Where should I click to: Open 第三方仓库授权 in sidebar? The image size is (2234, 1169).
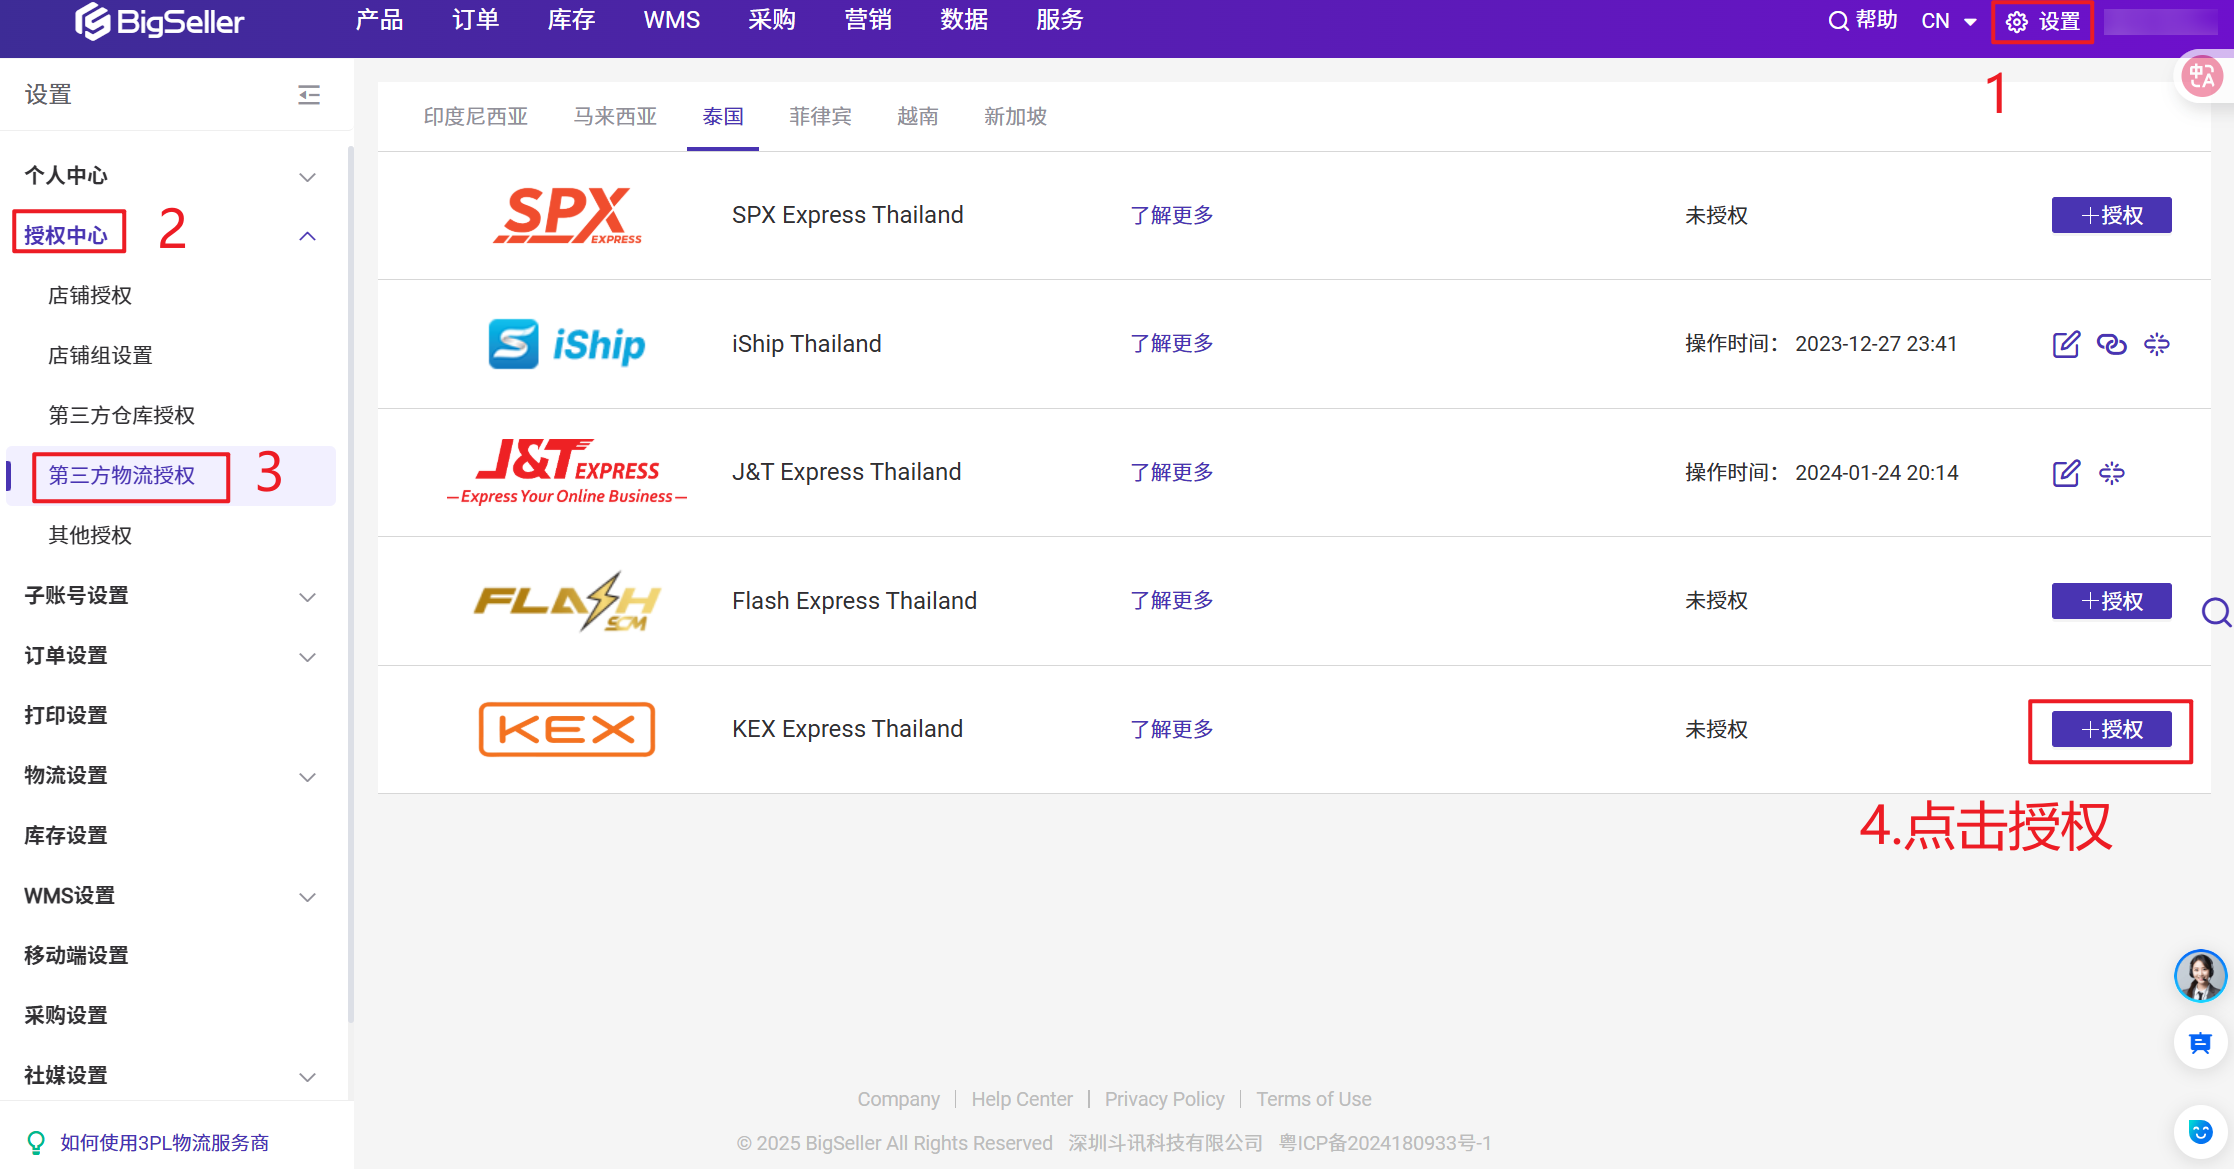(122, 415)
